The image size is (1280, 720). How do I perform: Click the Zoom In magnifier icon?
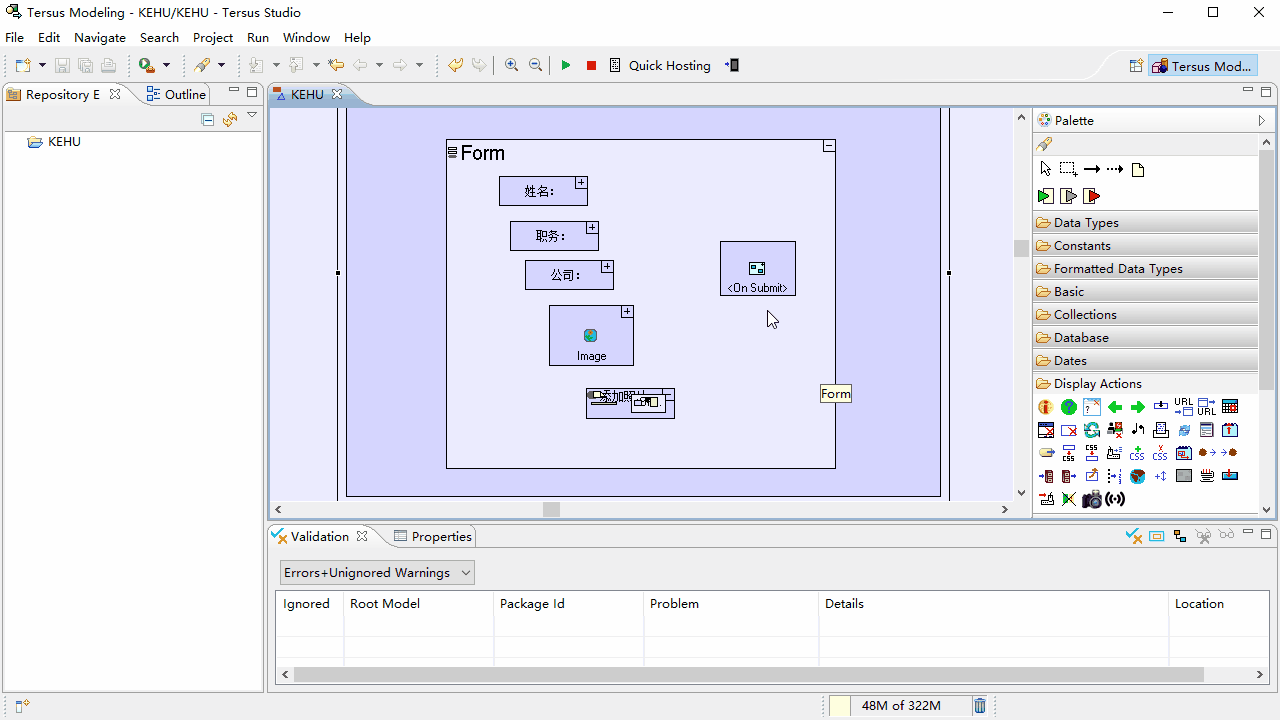point(511,65)
